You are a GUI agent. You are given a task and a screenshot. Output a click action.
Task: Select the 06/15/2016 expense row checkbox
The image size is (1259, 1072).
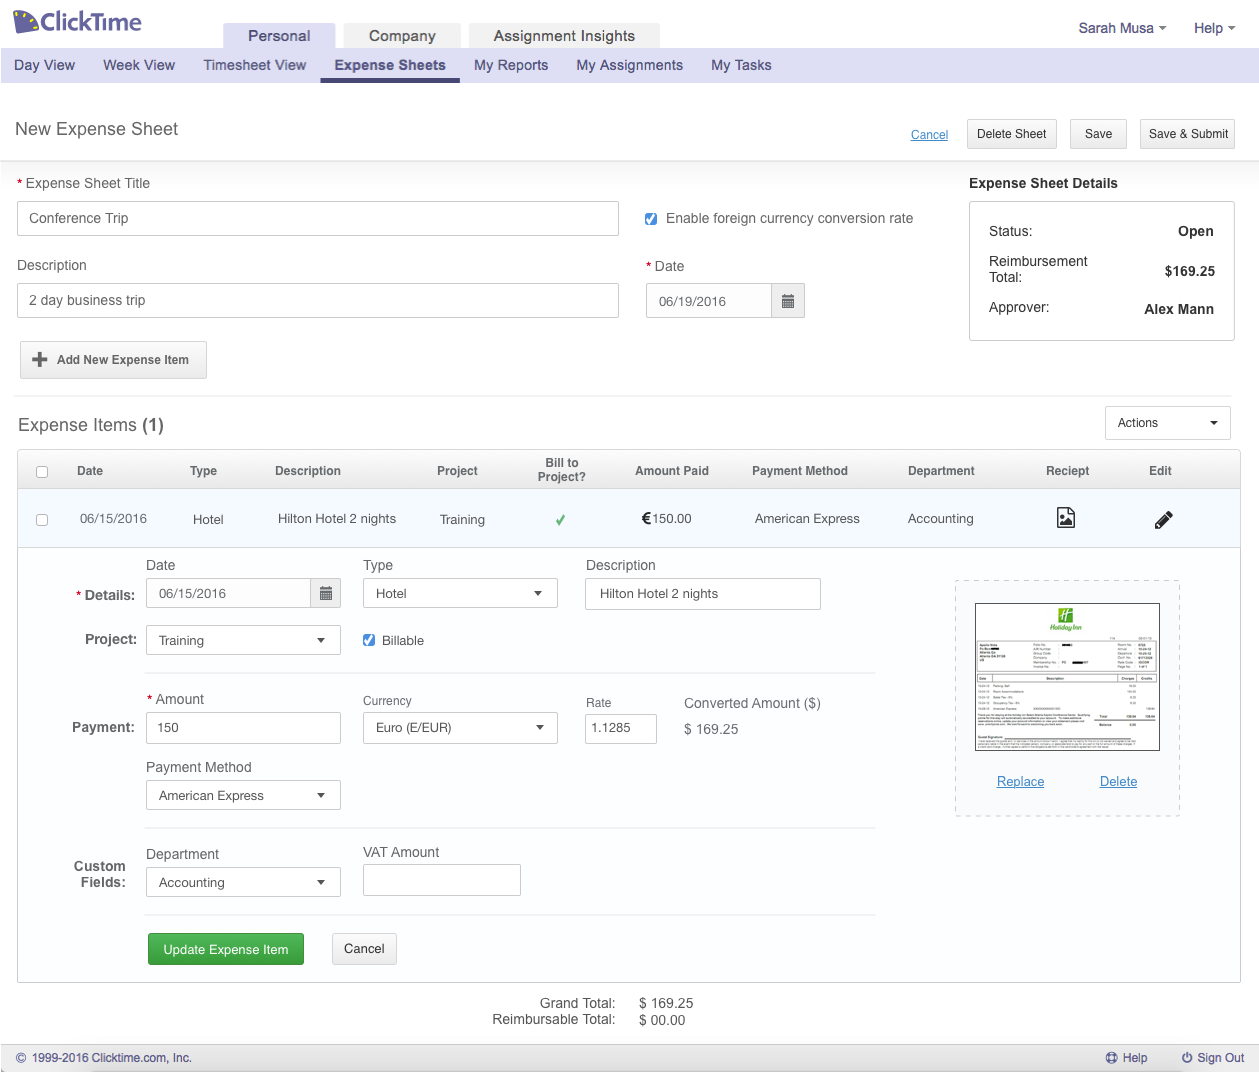(x=42, y=520)
